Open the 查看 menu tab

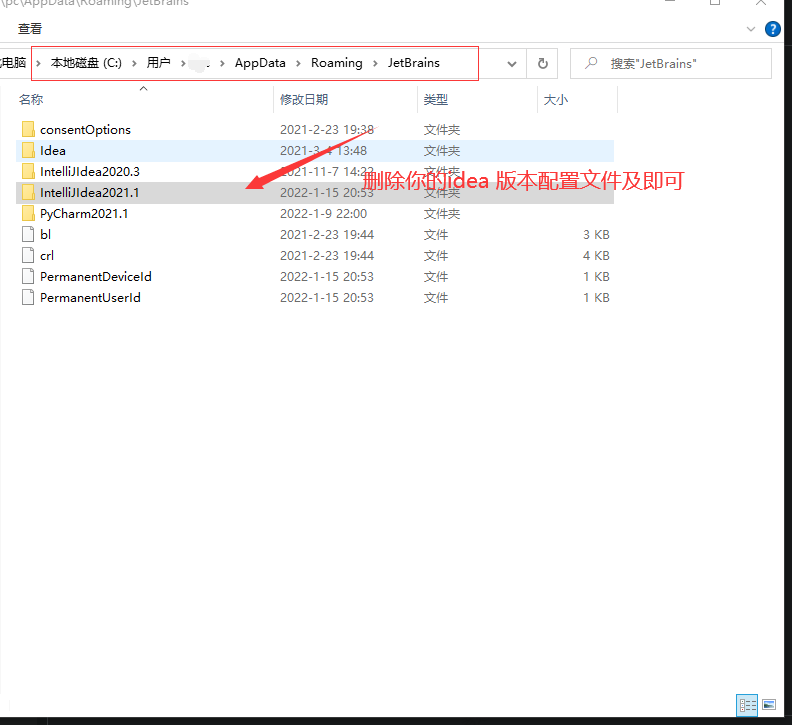tap(30, 29)
